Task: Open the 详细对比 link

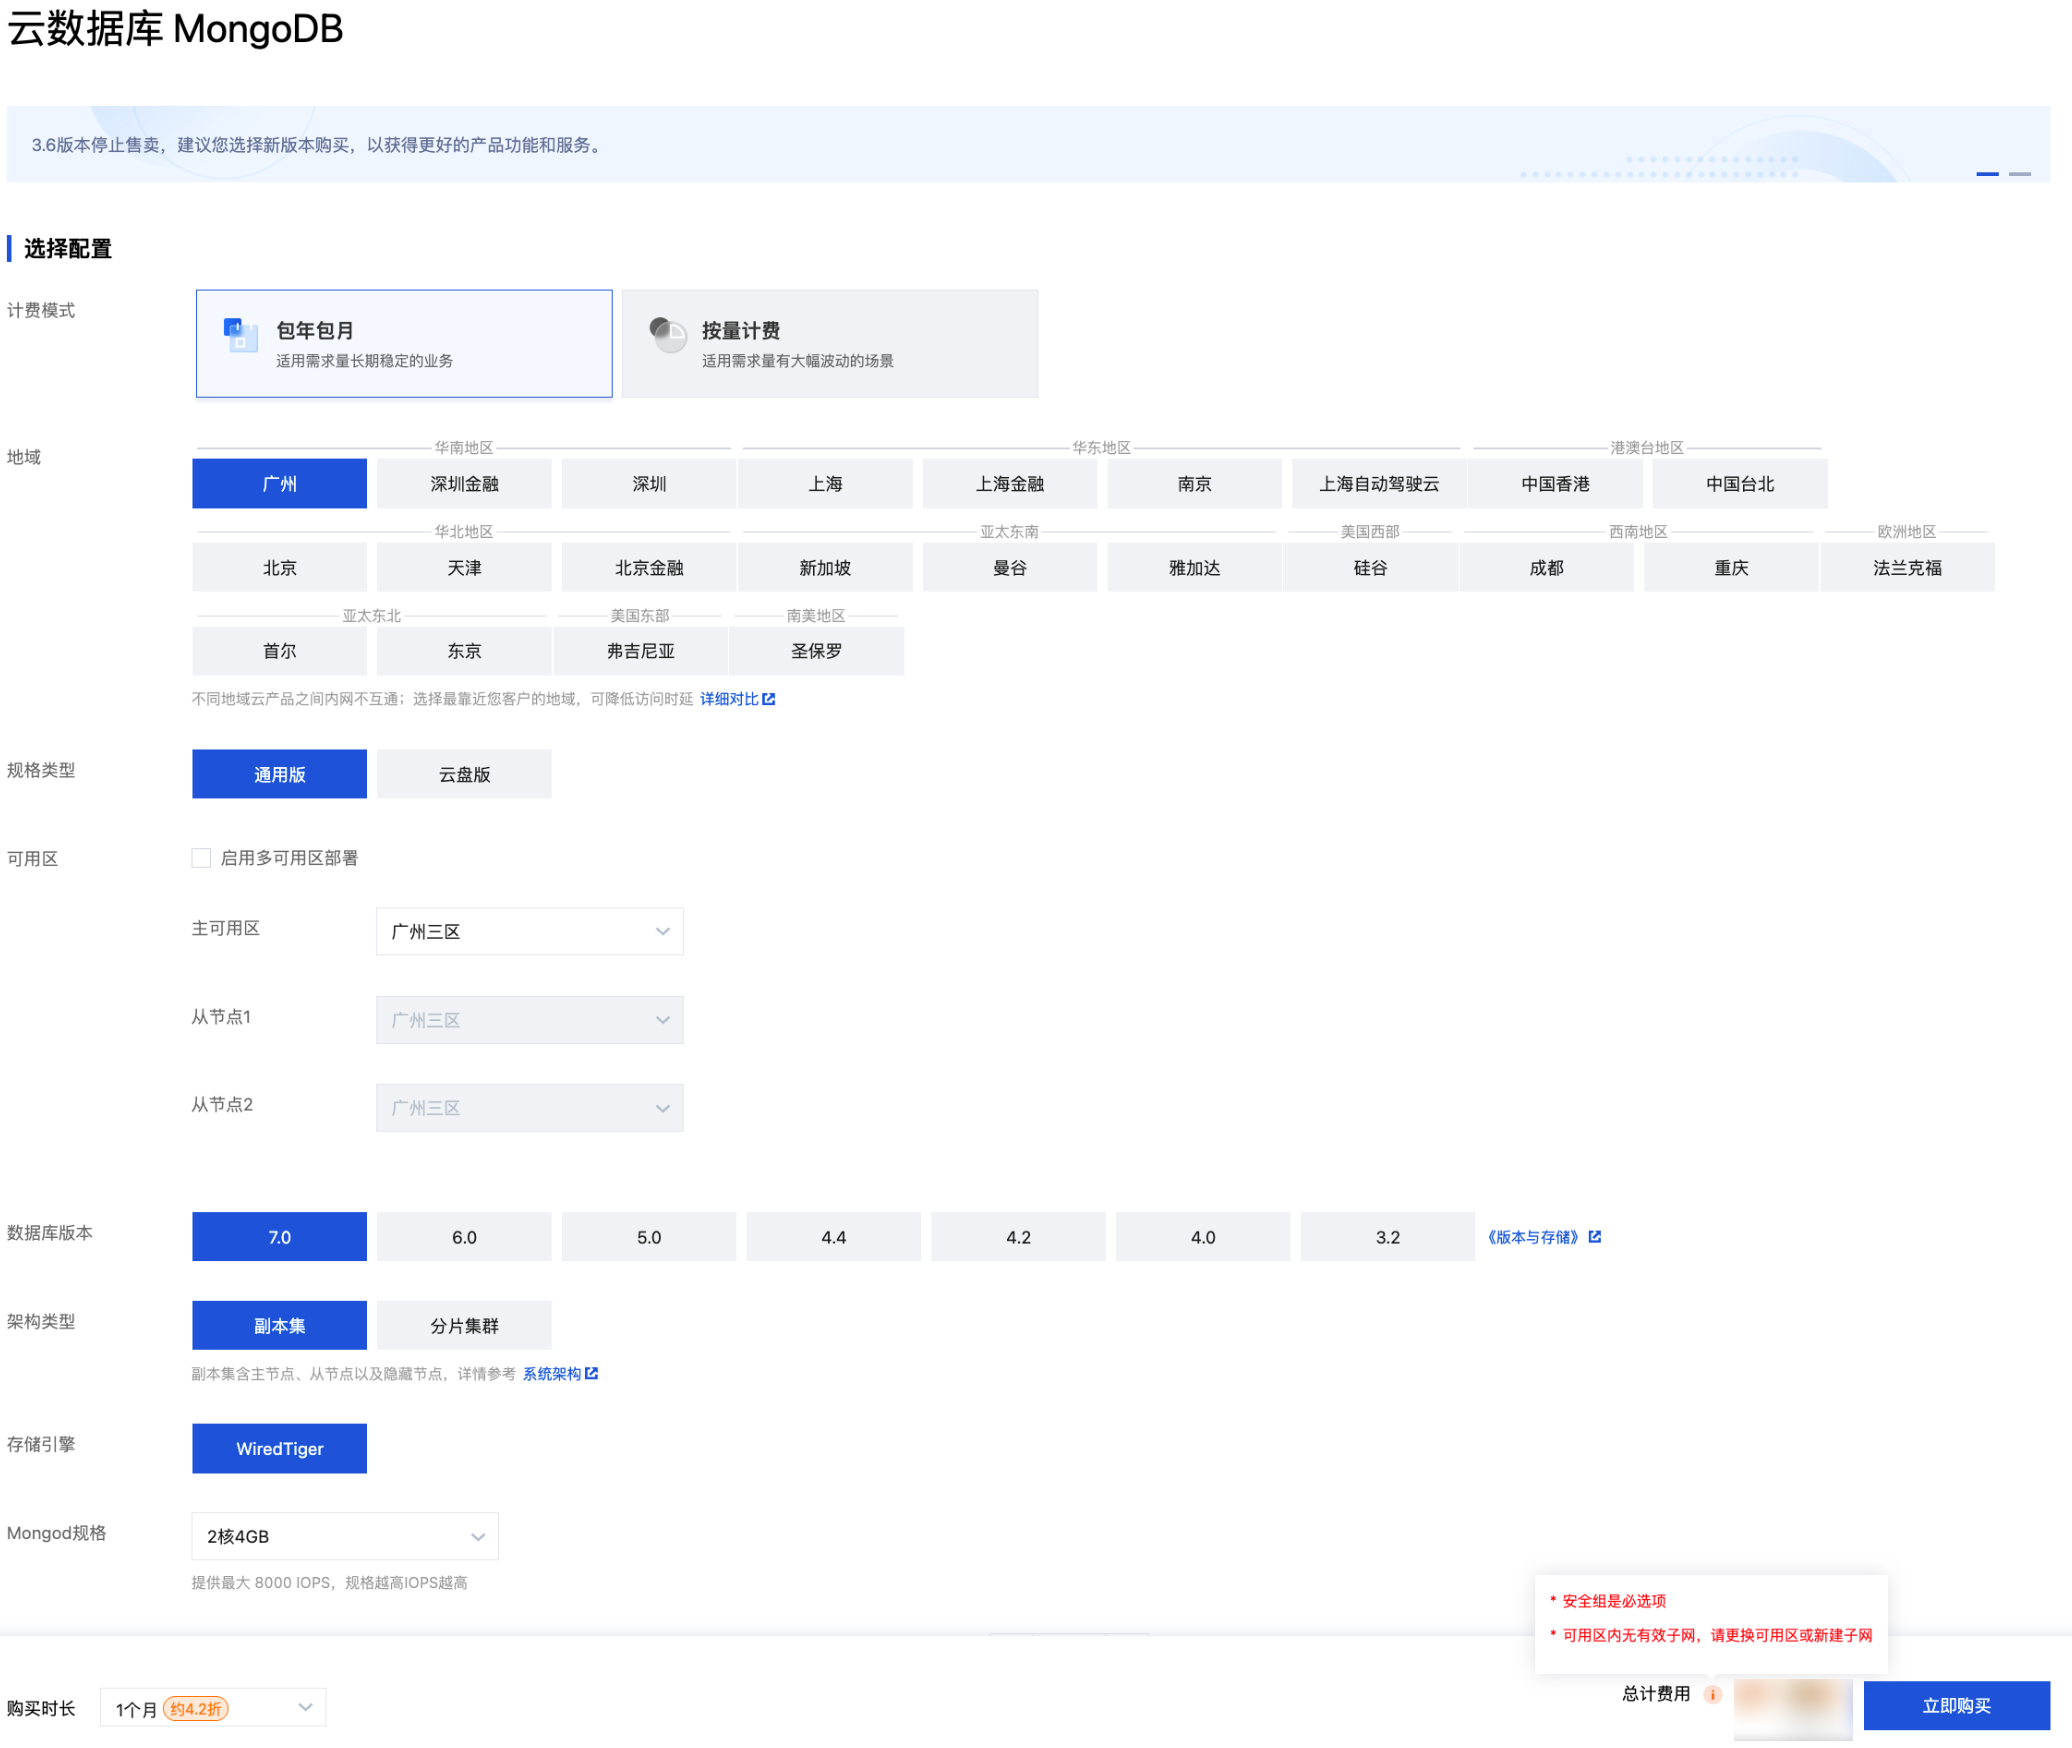Action: coord(729,699)
